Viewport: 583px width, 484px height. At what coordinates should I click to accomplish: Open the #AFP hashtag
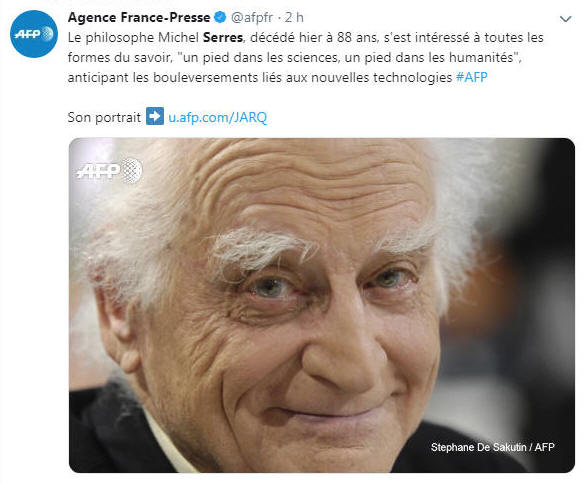pyautogui.click(x=471, y=77)
